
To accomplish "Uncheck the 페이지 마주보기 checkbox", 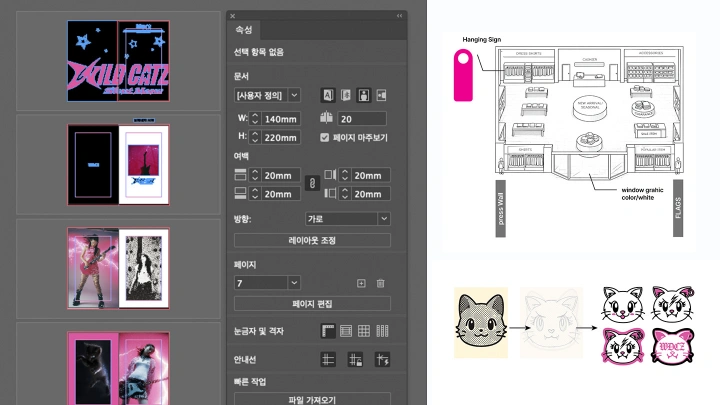I will click(325, 137).
